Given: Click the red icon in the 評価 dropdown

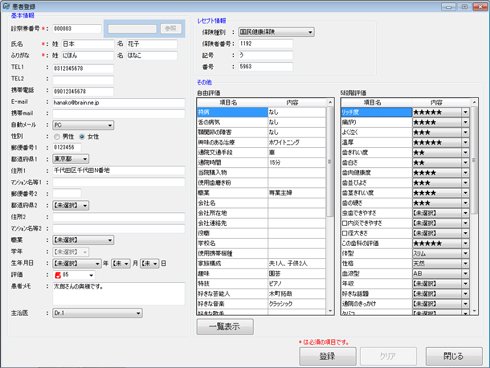Looking at the screenshot, I should pyautogui.click(x=57, y=275).
